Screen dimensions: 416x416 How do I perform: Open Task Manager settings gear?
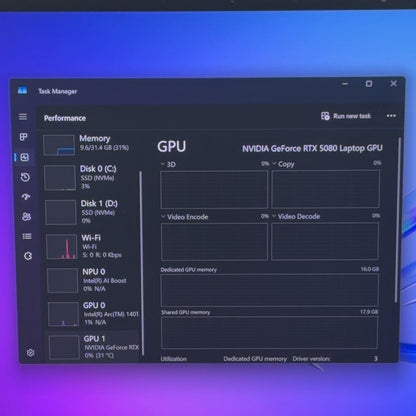30,353
